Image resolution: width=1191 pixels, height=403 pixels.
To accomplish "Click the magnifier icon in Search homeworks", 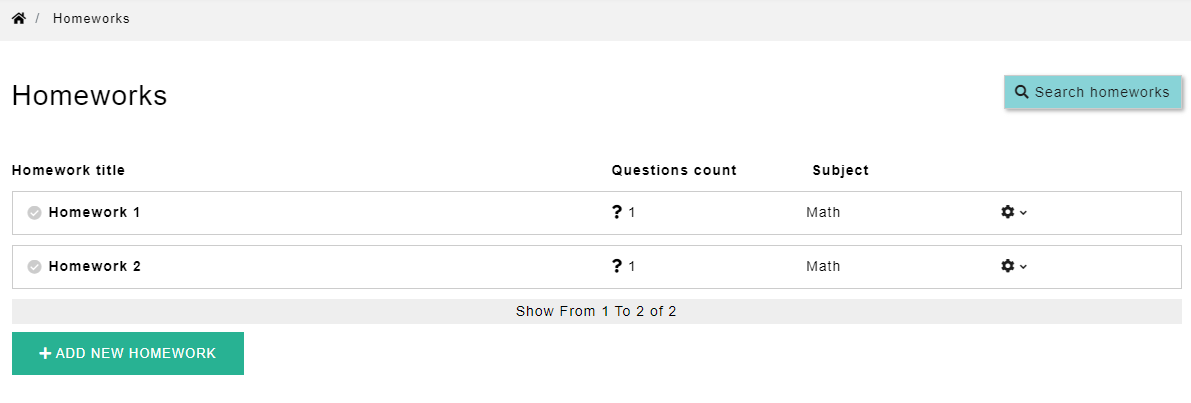I will 1021,92.
